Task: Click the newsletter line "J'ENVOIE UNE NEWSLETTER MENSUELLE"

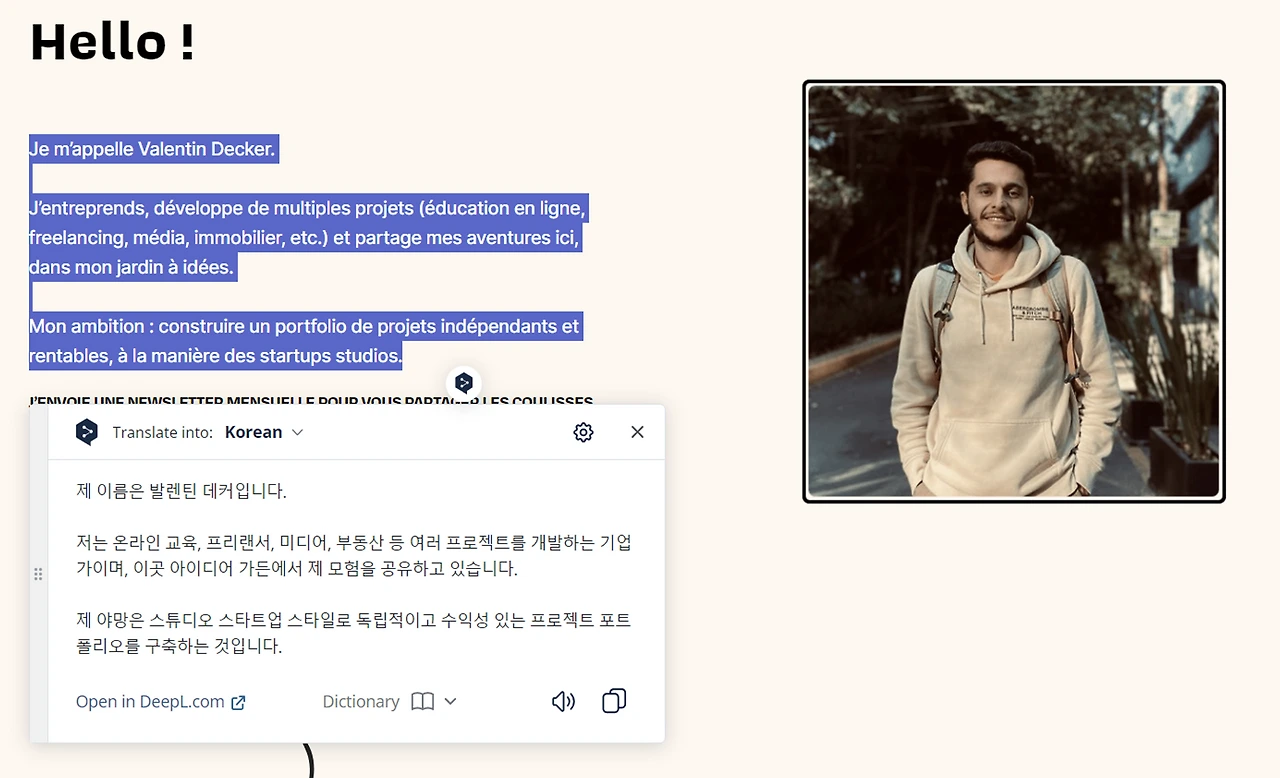Action: click(x=311, y=401)
